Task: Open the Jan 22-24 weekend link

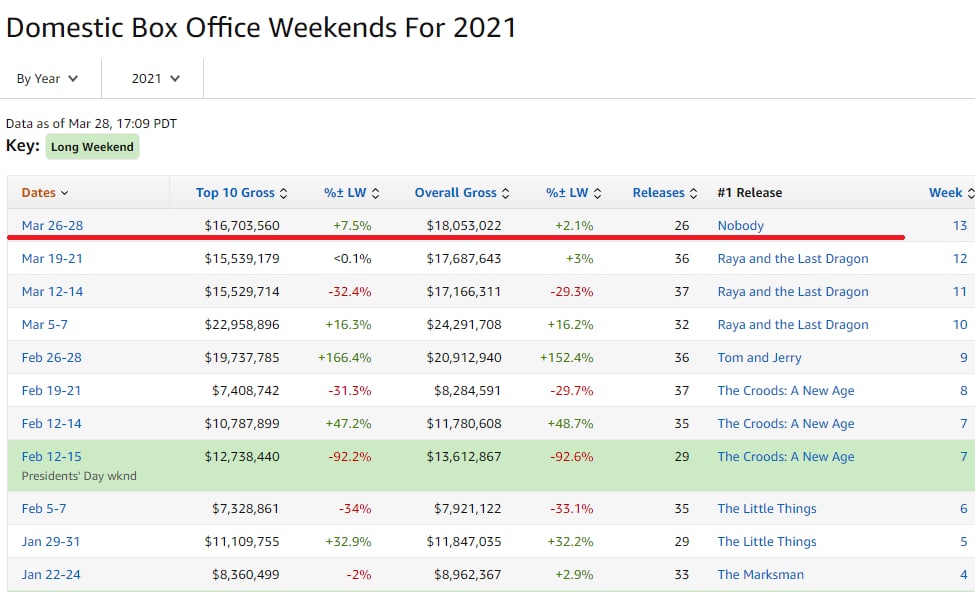Action: [51, 575]
